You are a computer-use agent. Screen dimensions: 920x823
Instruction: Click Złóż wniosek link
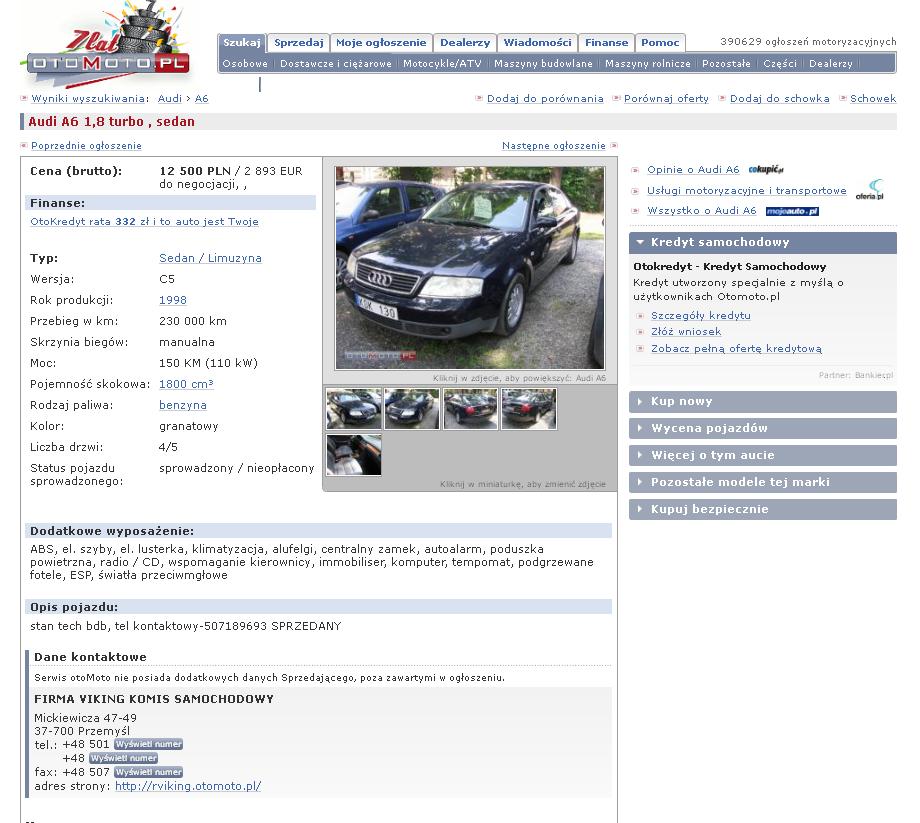click(x=686, y=332)
